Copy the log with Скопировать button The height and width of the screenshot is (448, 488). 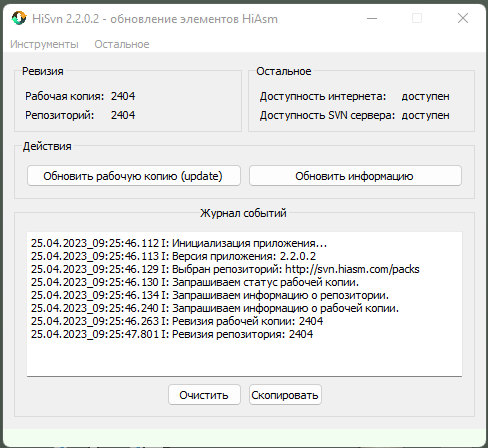(285, 395)
